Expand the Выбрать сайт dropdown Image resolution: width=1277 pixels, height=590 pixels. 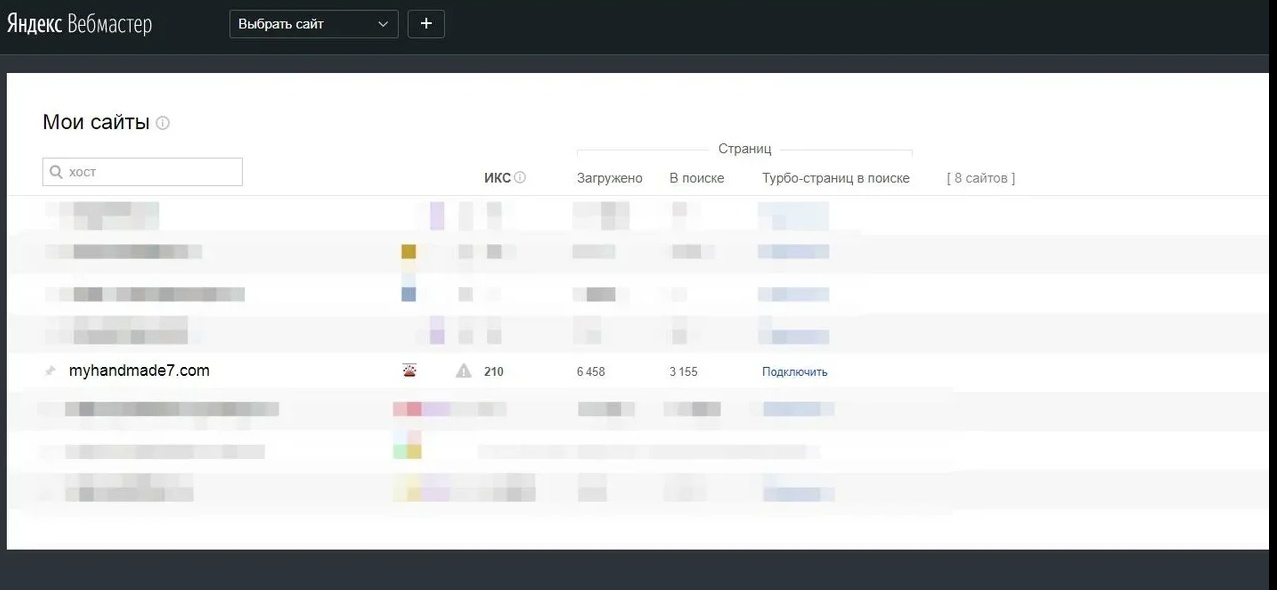coord(314,24)
